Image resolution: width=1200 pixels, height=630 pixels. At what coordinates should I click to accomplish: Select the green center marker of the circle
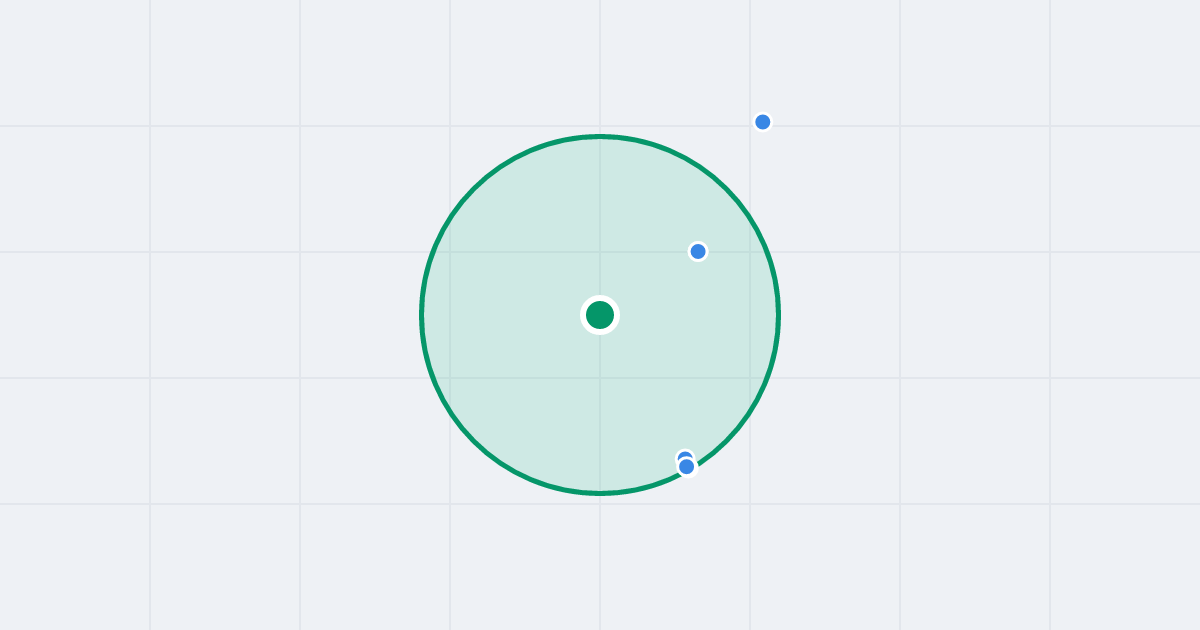(600, 315)
